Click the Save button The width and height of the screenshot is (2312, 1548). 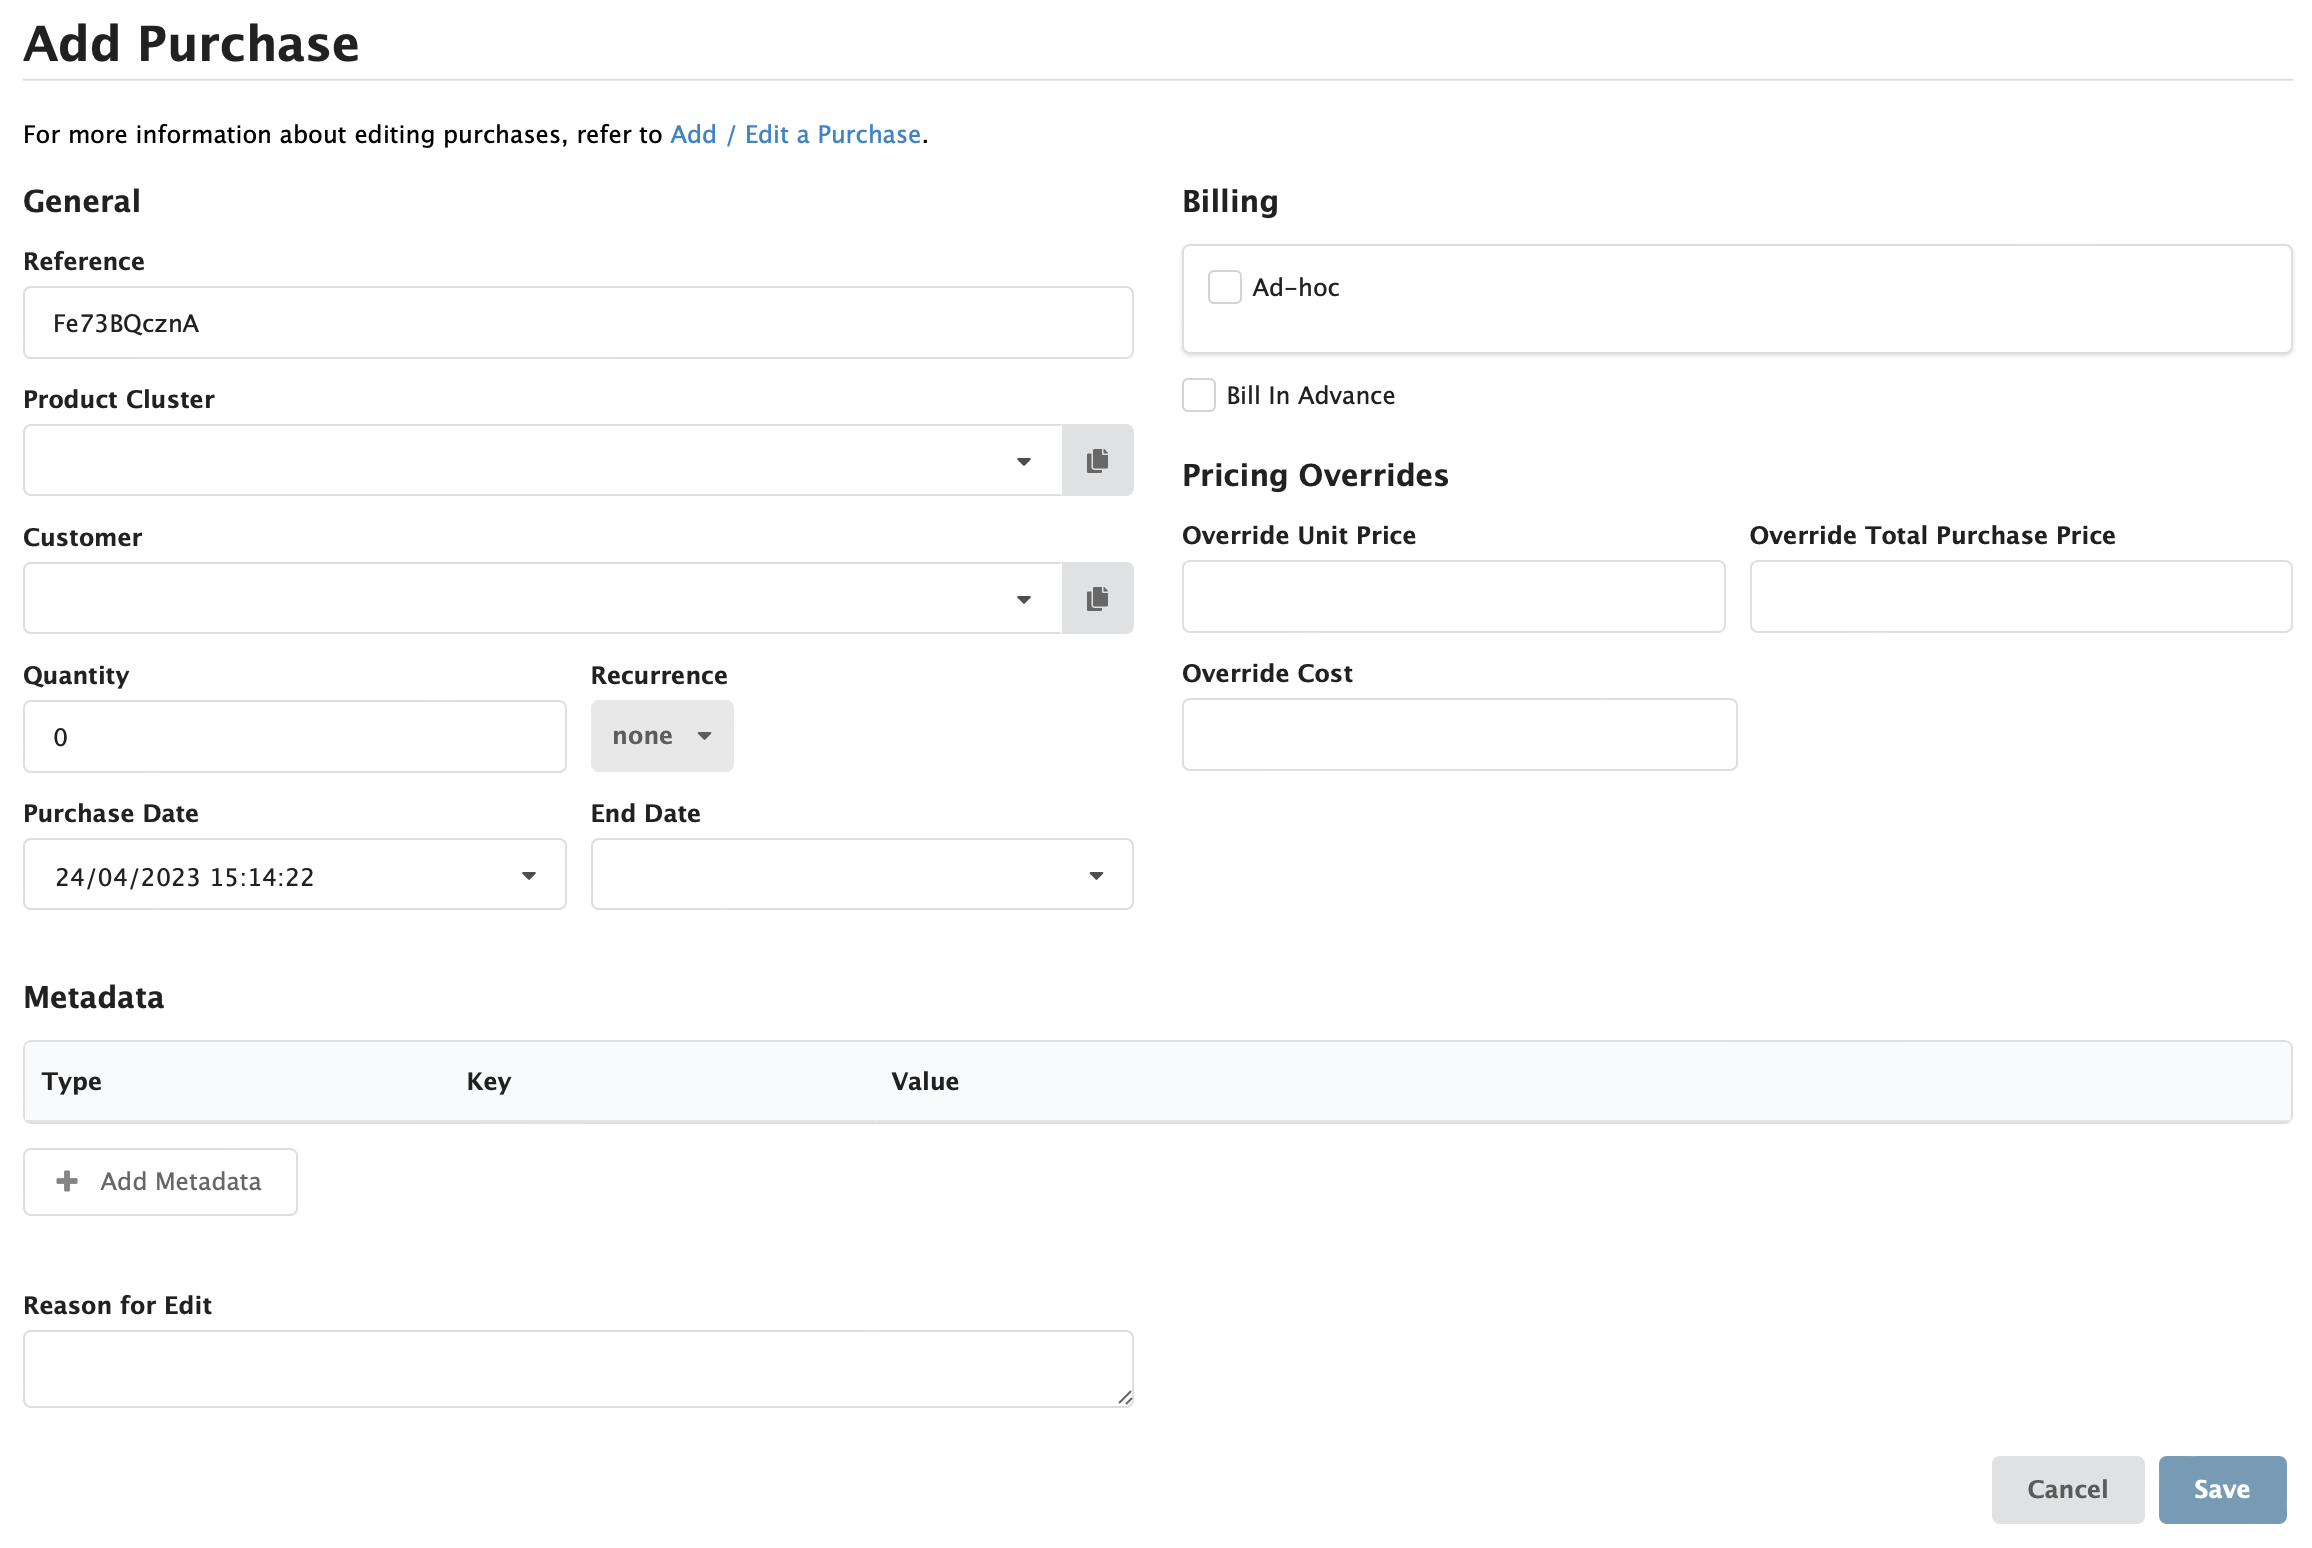point(2222,1489)
